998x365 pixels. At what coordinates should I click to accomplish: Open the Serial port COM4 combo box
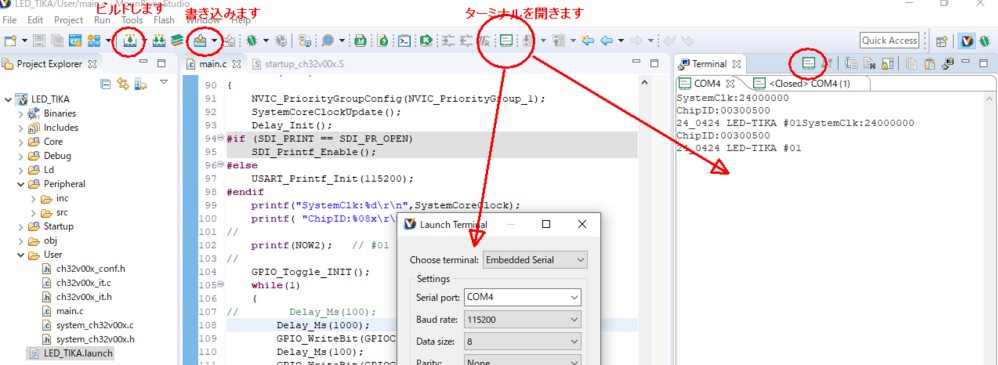[522, 297]
